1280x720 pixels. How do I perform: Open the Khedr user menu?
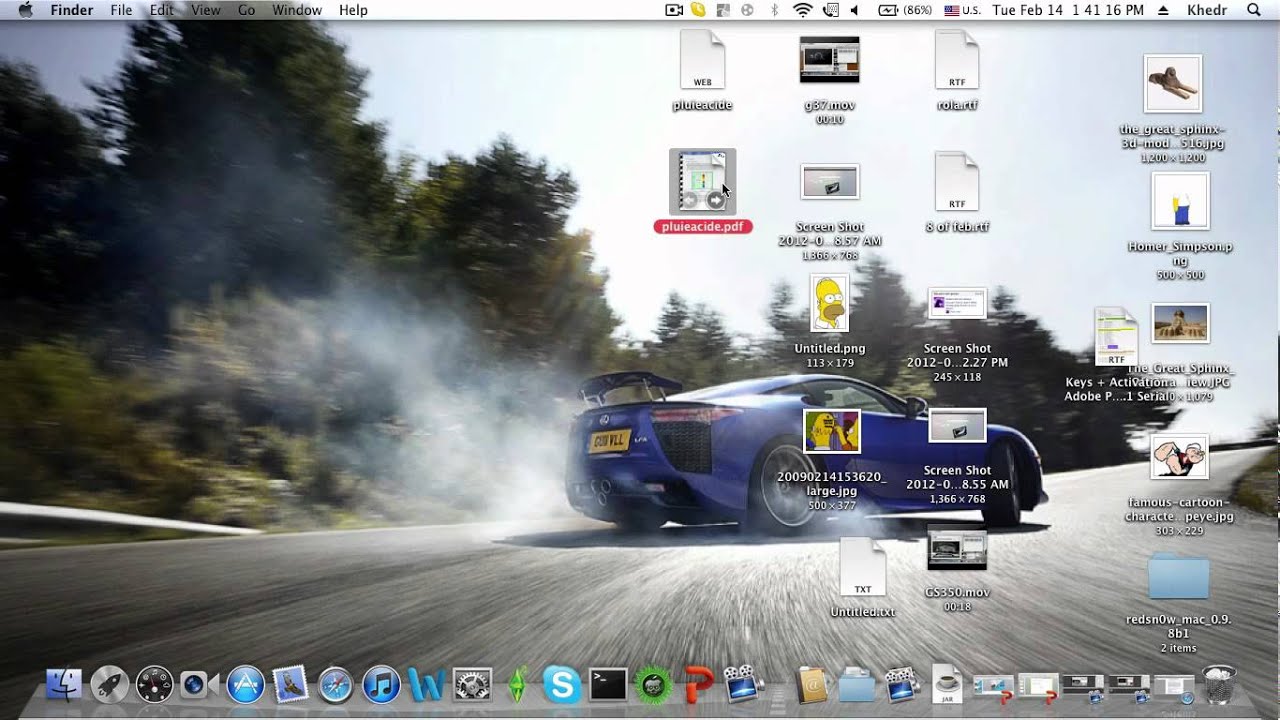pos(1208,10)
